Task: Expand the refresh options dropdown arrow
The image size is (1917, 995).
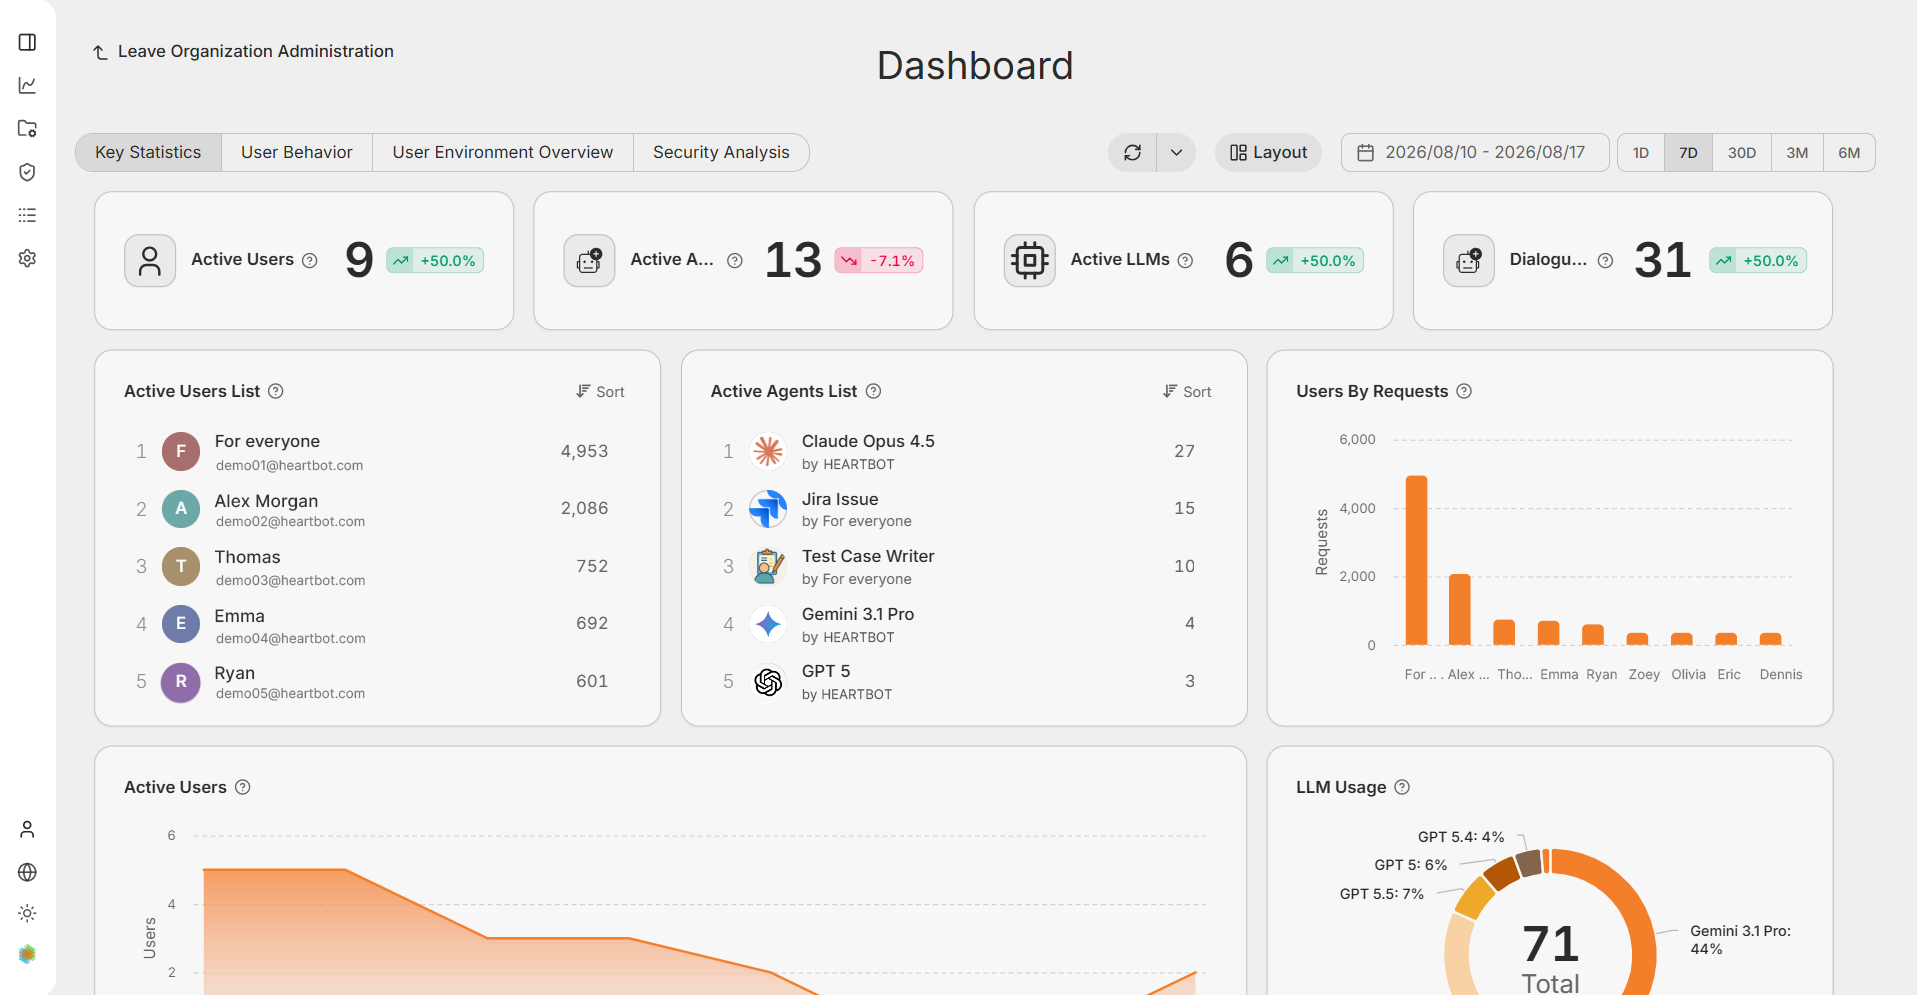Action: 1176,152
